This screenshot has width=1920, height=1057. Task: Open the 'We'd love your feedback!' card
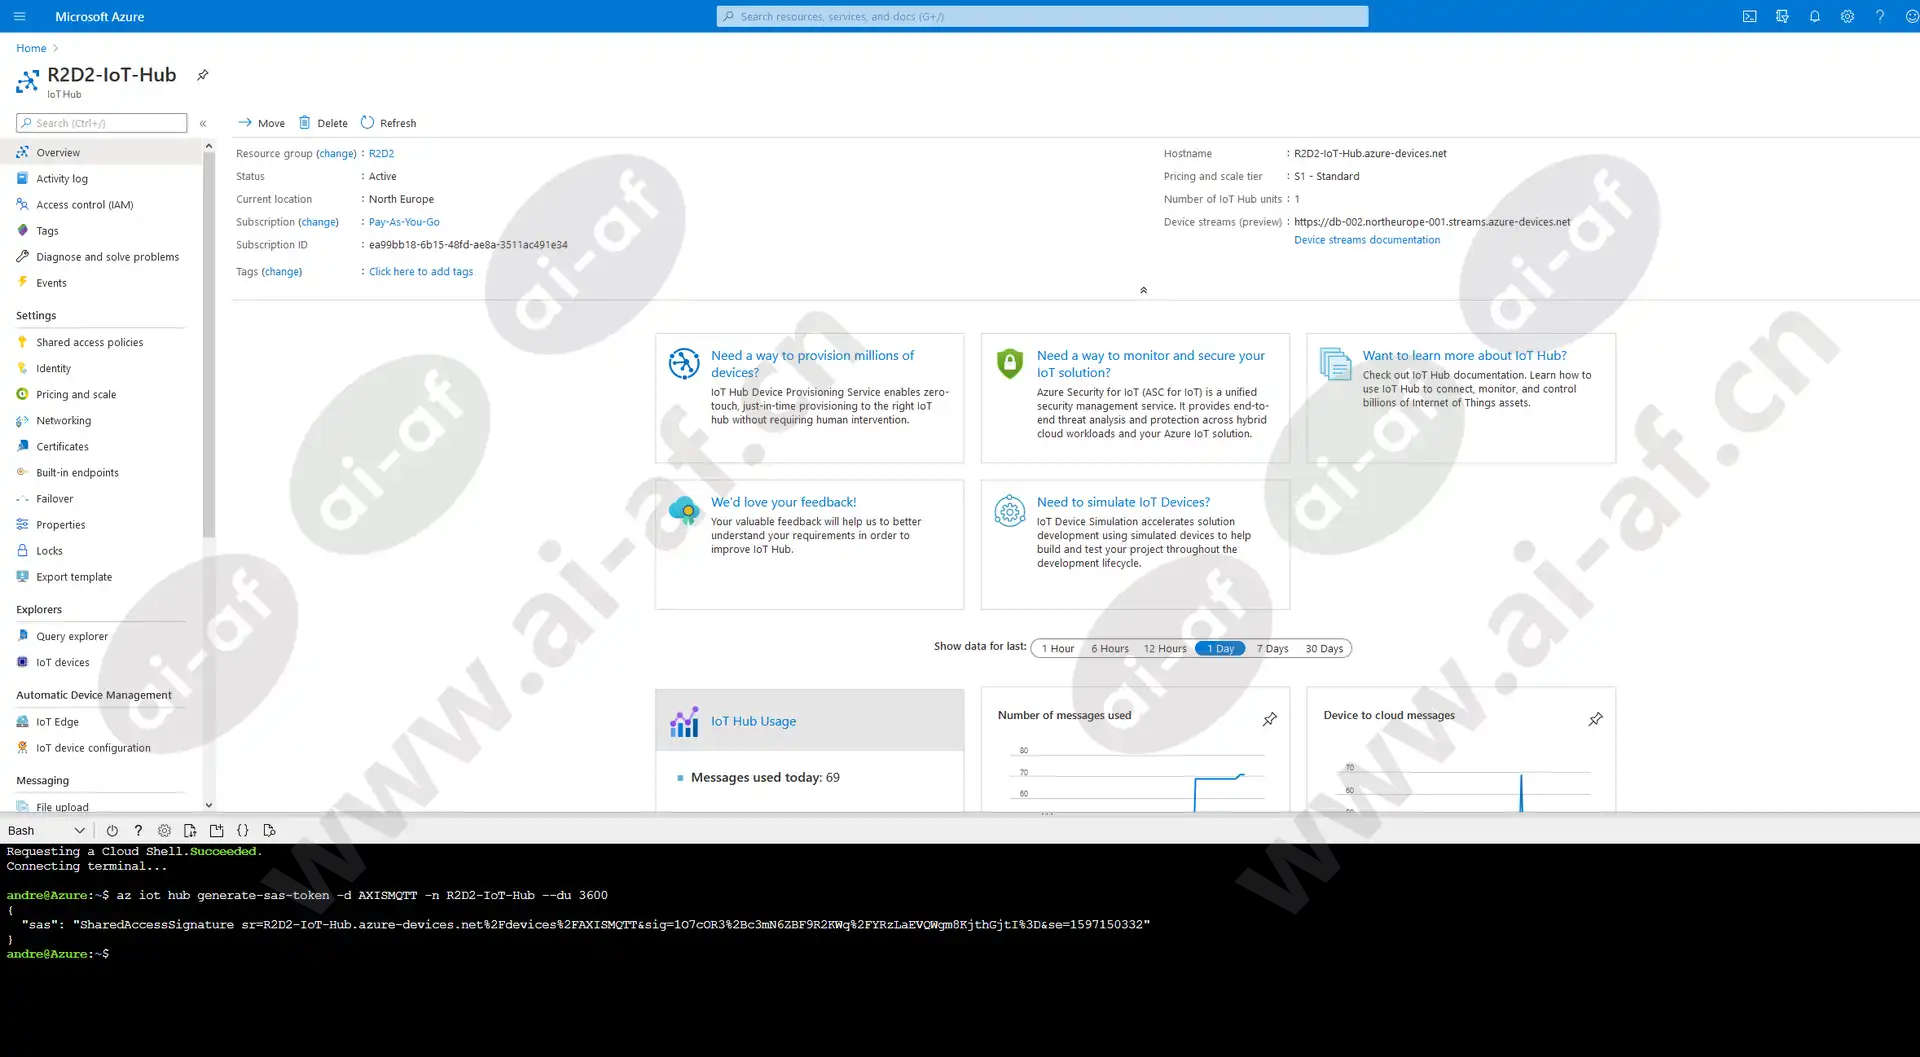pos(809,544)
